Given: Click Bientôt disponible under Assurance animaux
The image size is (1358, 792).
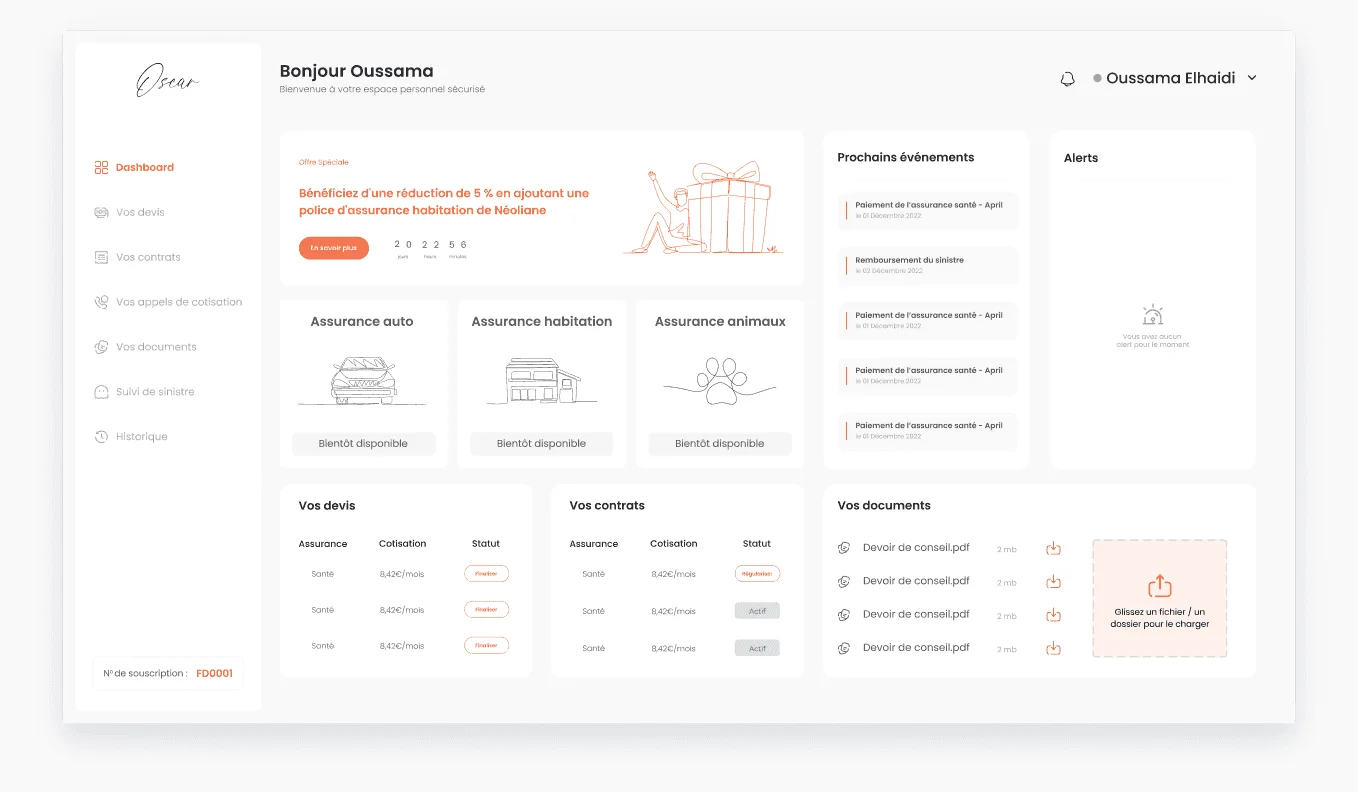Looking at the screenshot, I should (x=720, y=444).
